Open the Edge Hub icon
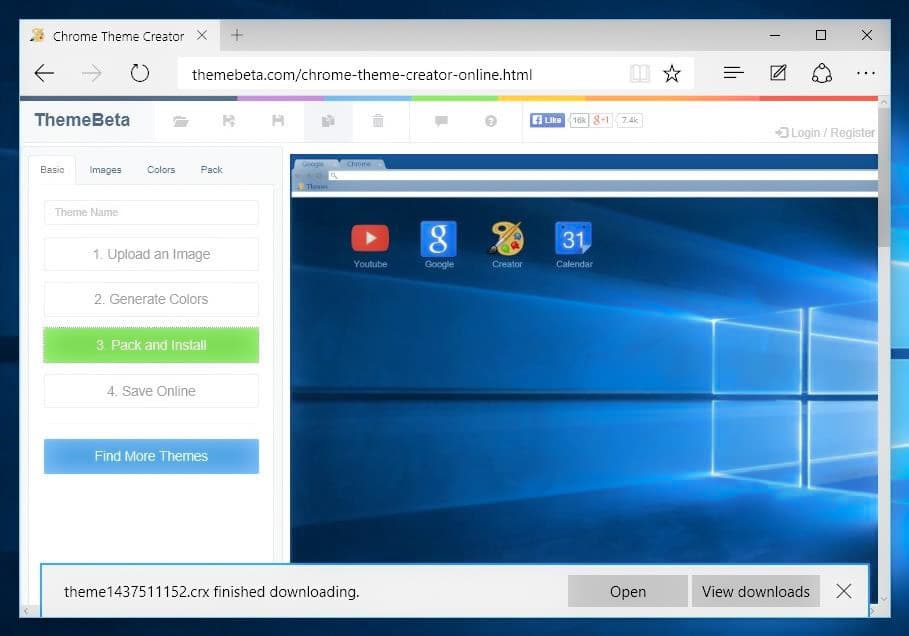 pos(734,74)
